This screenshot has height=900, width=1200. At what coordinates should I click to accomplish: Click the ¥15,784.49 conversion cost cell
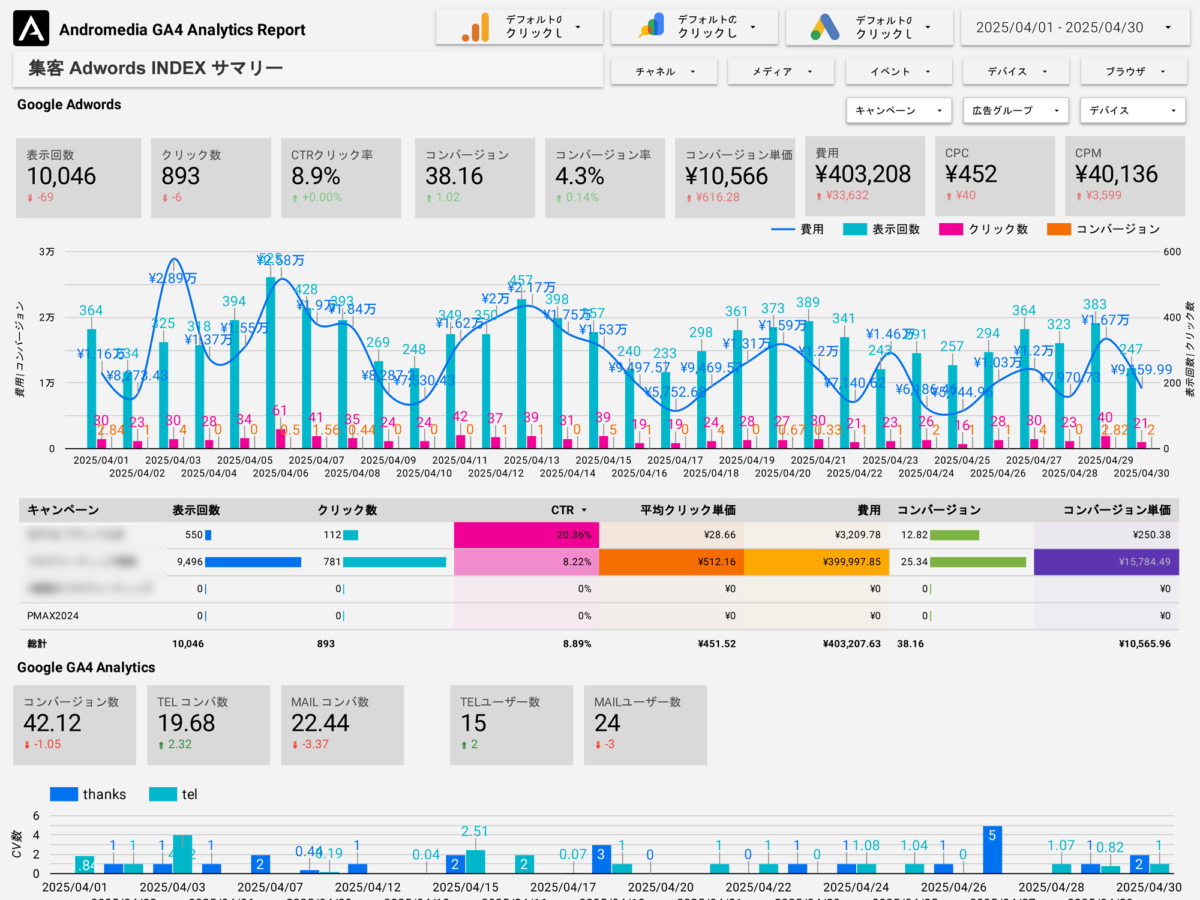[x=1107, y=562]
